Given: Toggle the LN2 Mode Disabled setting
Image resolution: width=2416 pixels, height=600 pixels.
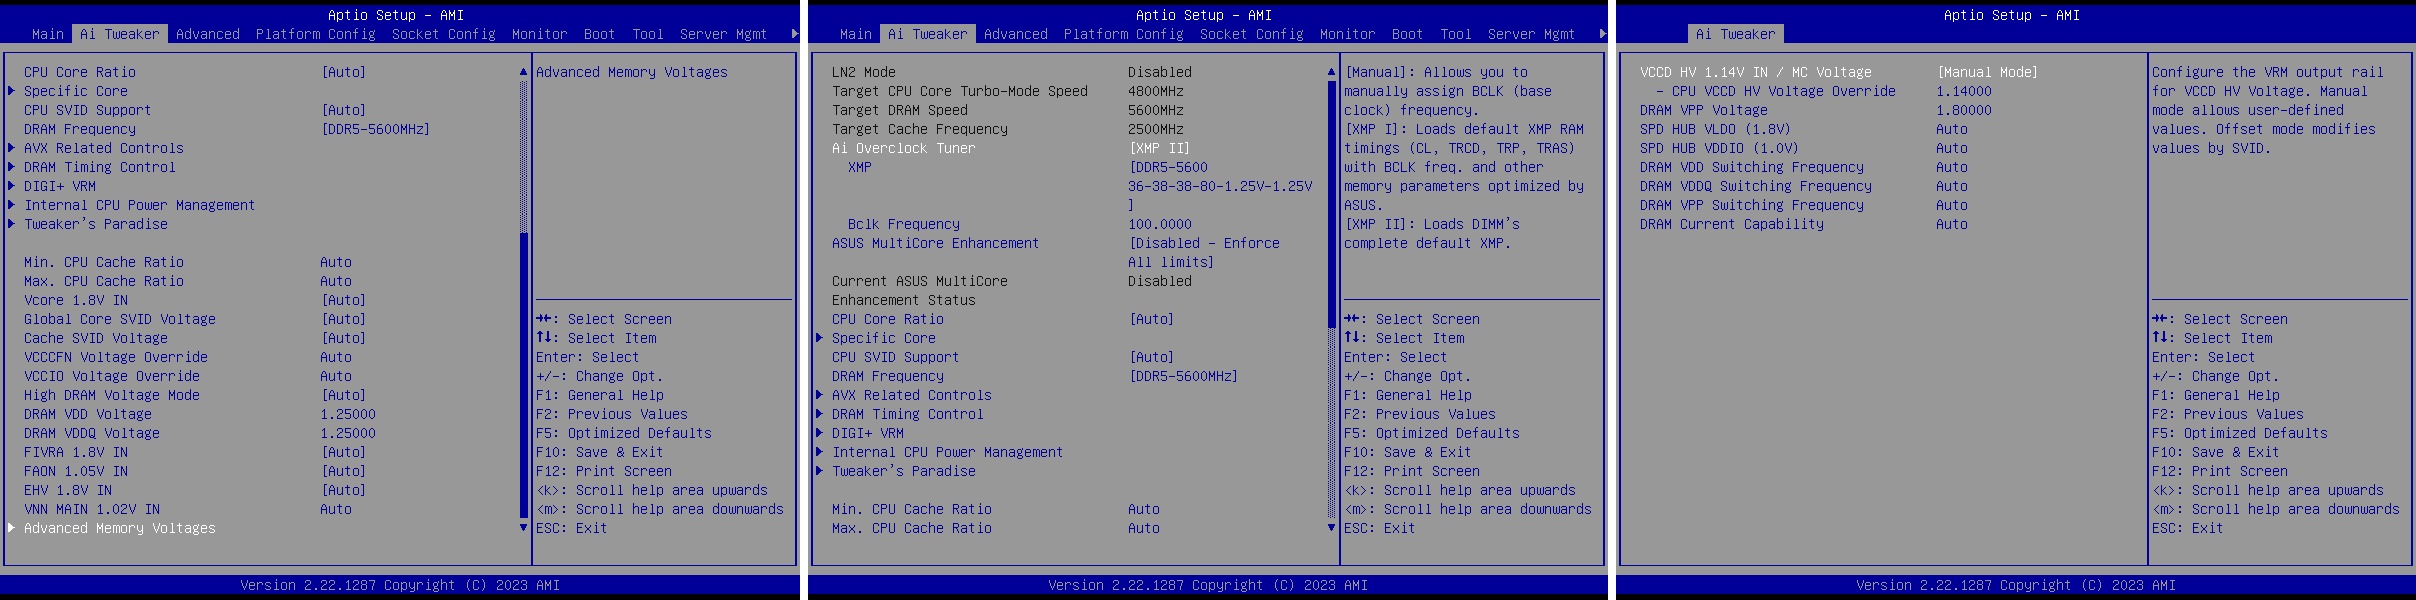Looking at the screenshot, I should [1159, 72].
